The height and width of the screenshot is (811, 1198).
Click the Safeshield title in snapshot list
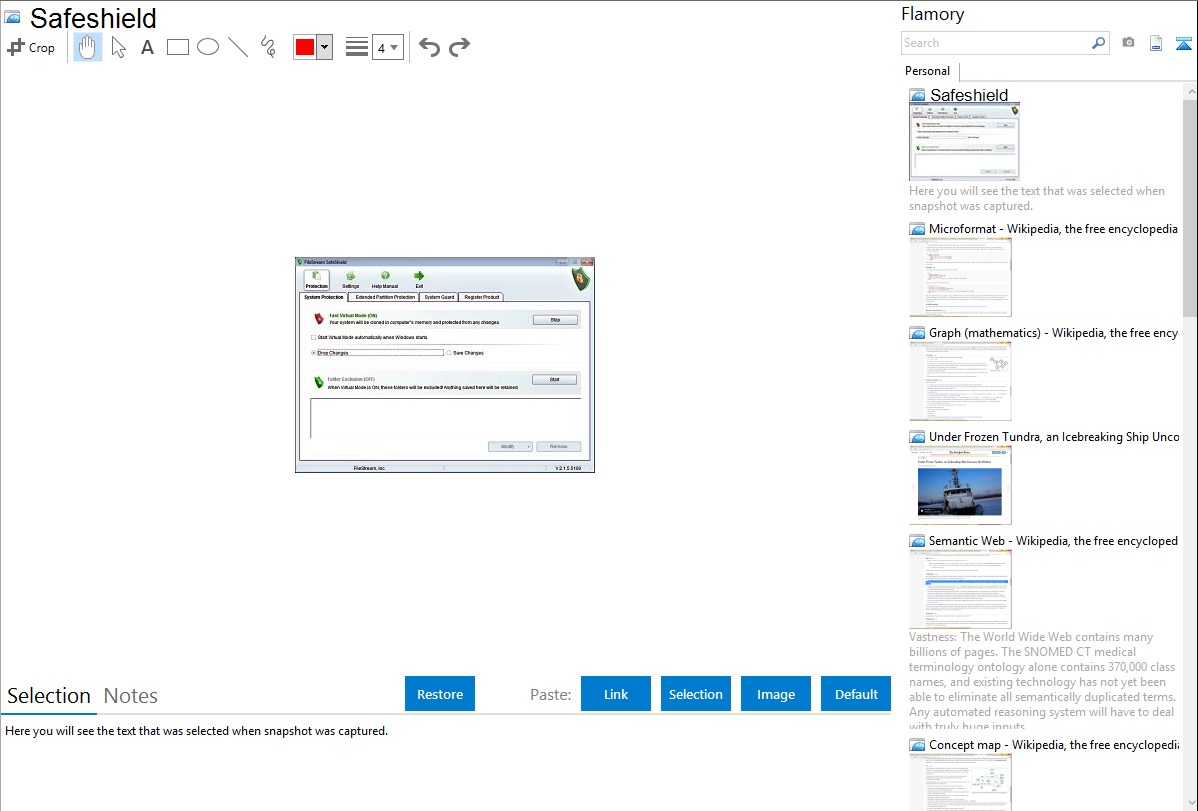969,95
